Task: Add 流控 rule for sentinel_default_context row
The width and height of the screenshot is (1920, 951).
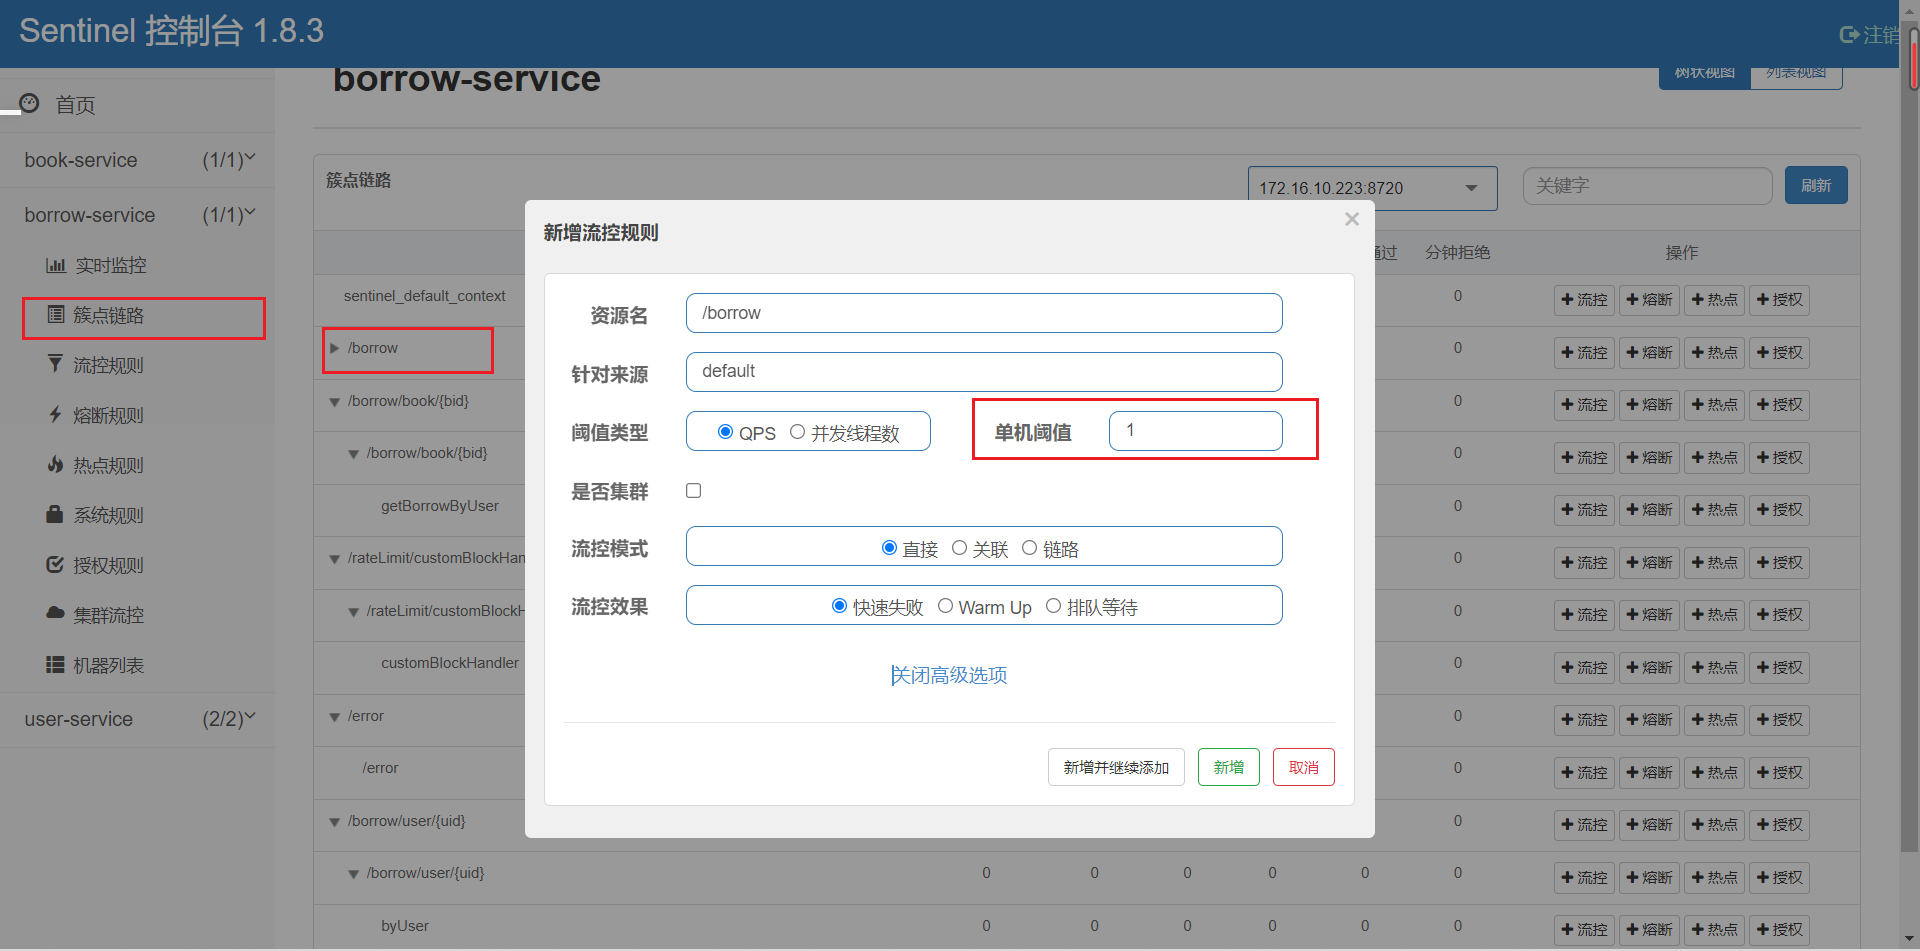Action: [1584, 300]
